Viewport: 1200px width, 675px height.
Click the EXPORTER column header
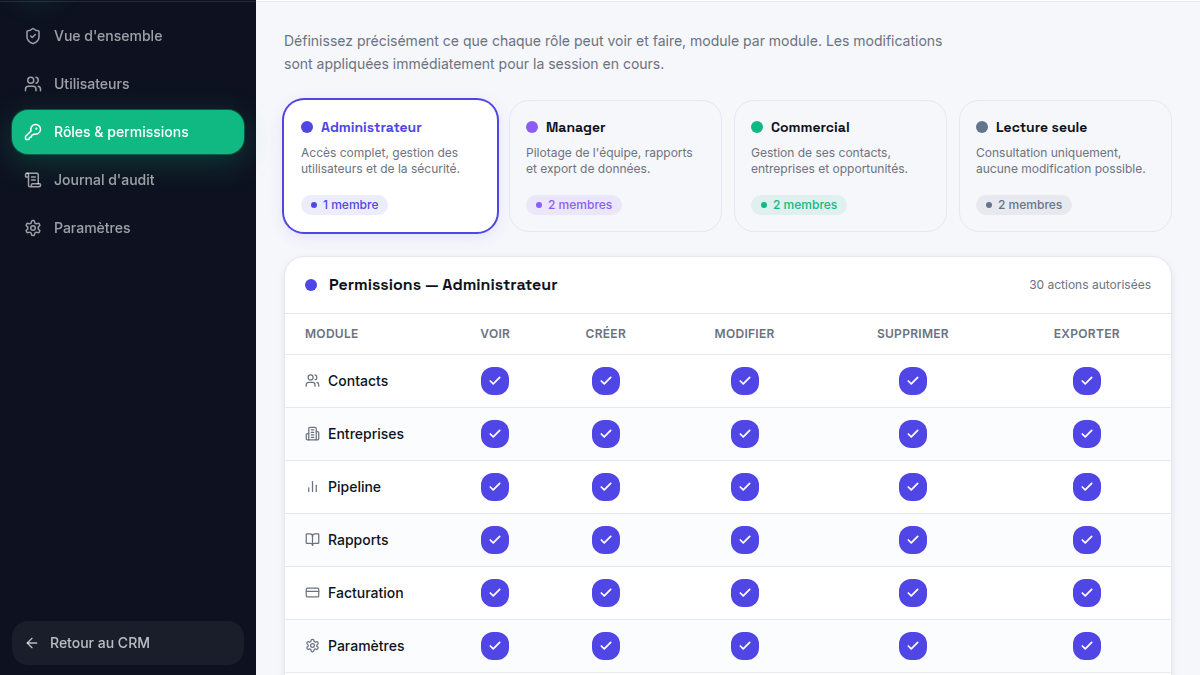click(x=1087, y=334)
